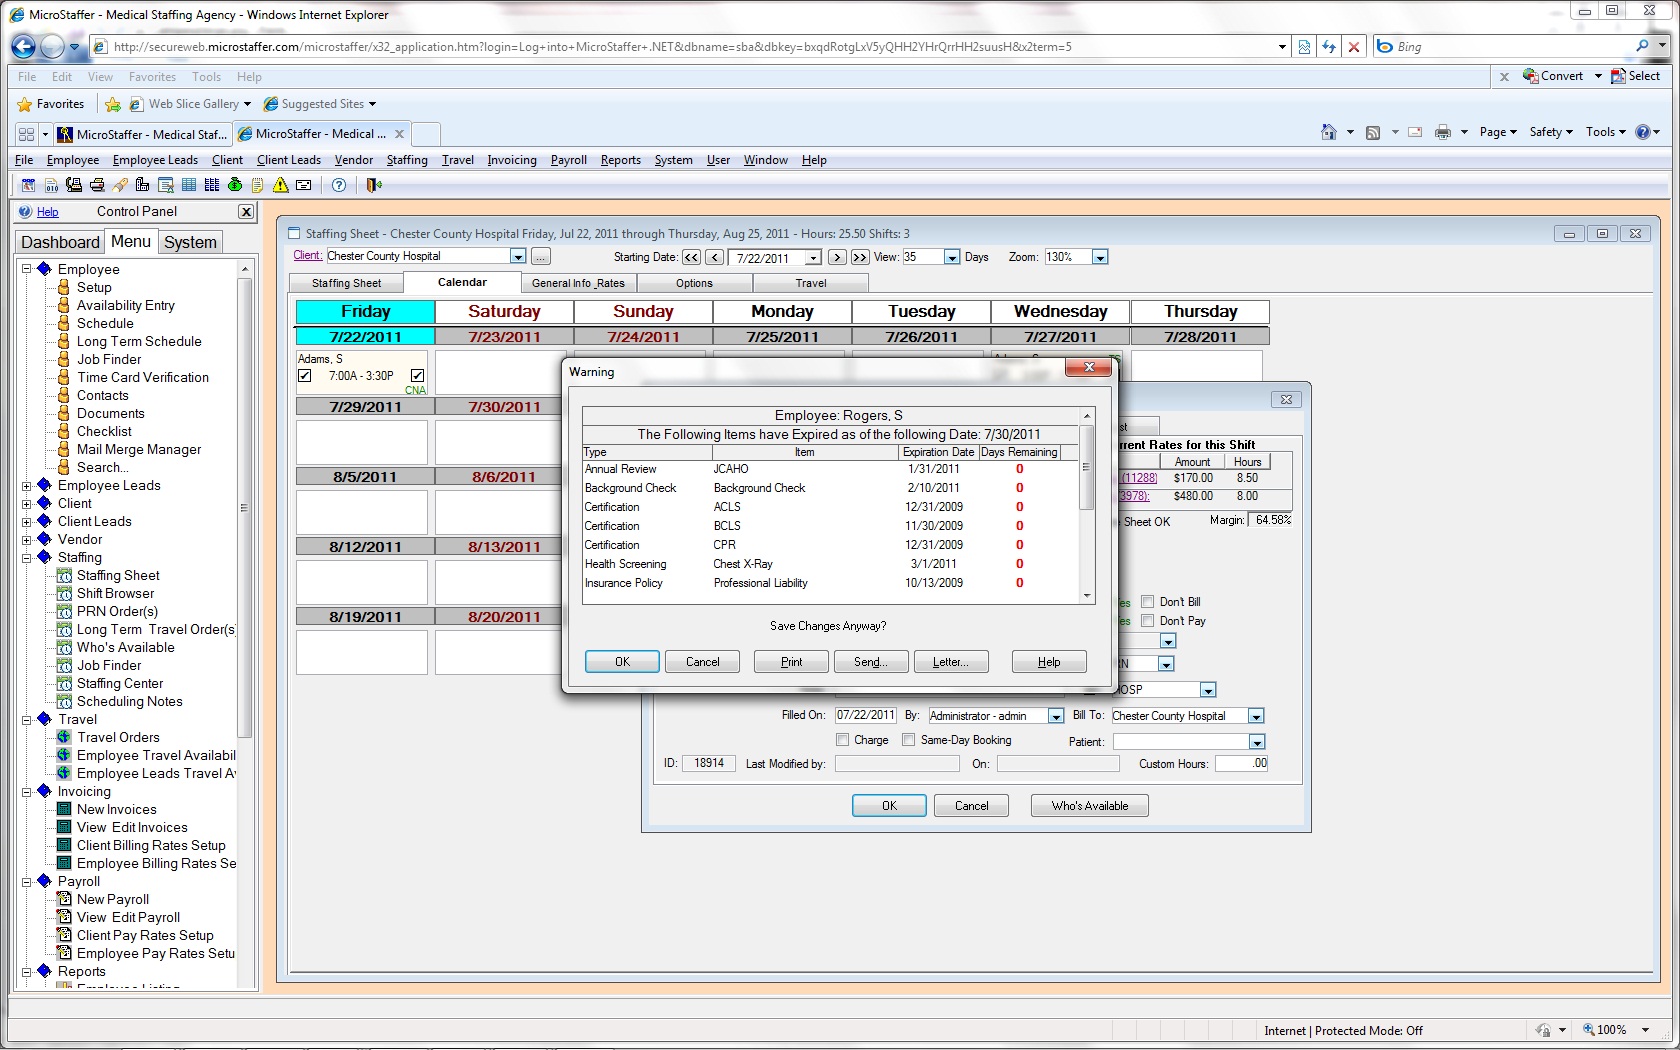Click the Internet Explorer home icon
The image size is (1680, 1050).
pyautogui.click(x=1328, y=132)
